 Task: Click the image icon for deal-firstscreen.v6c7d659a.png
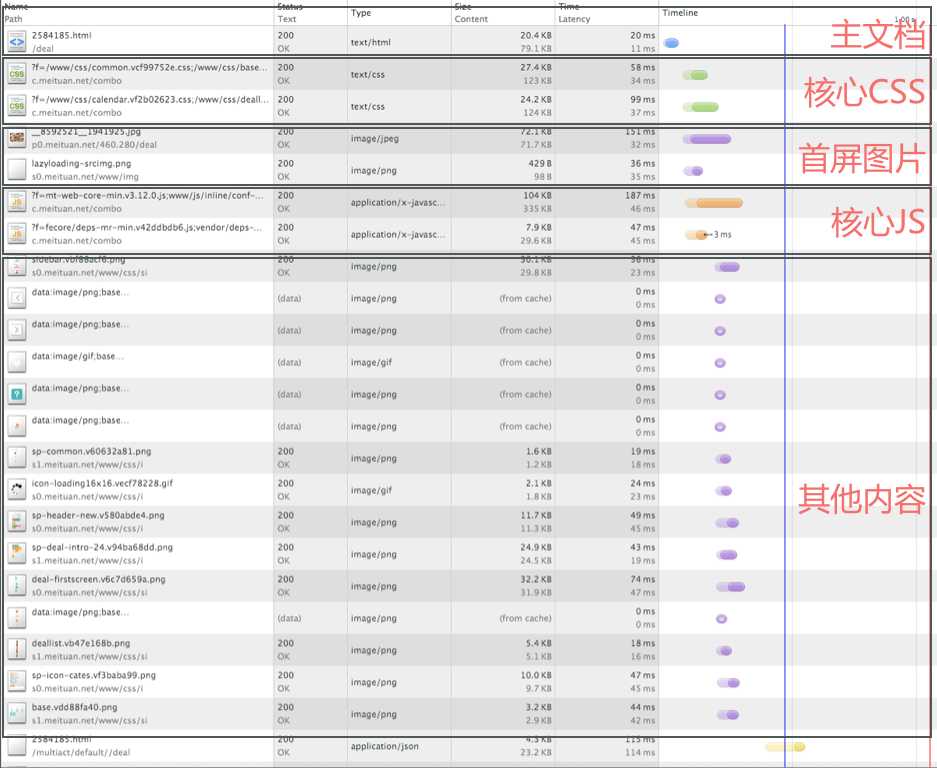tap(16, 585)
